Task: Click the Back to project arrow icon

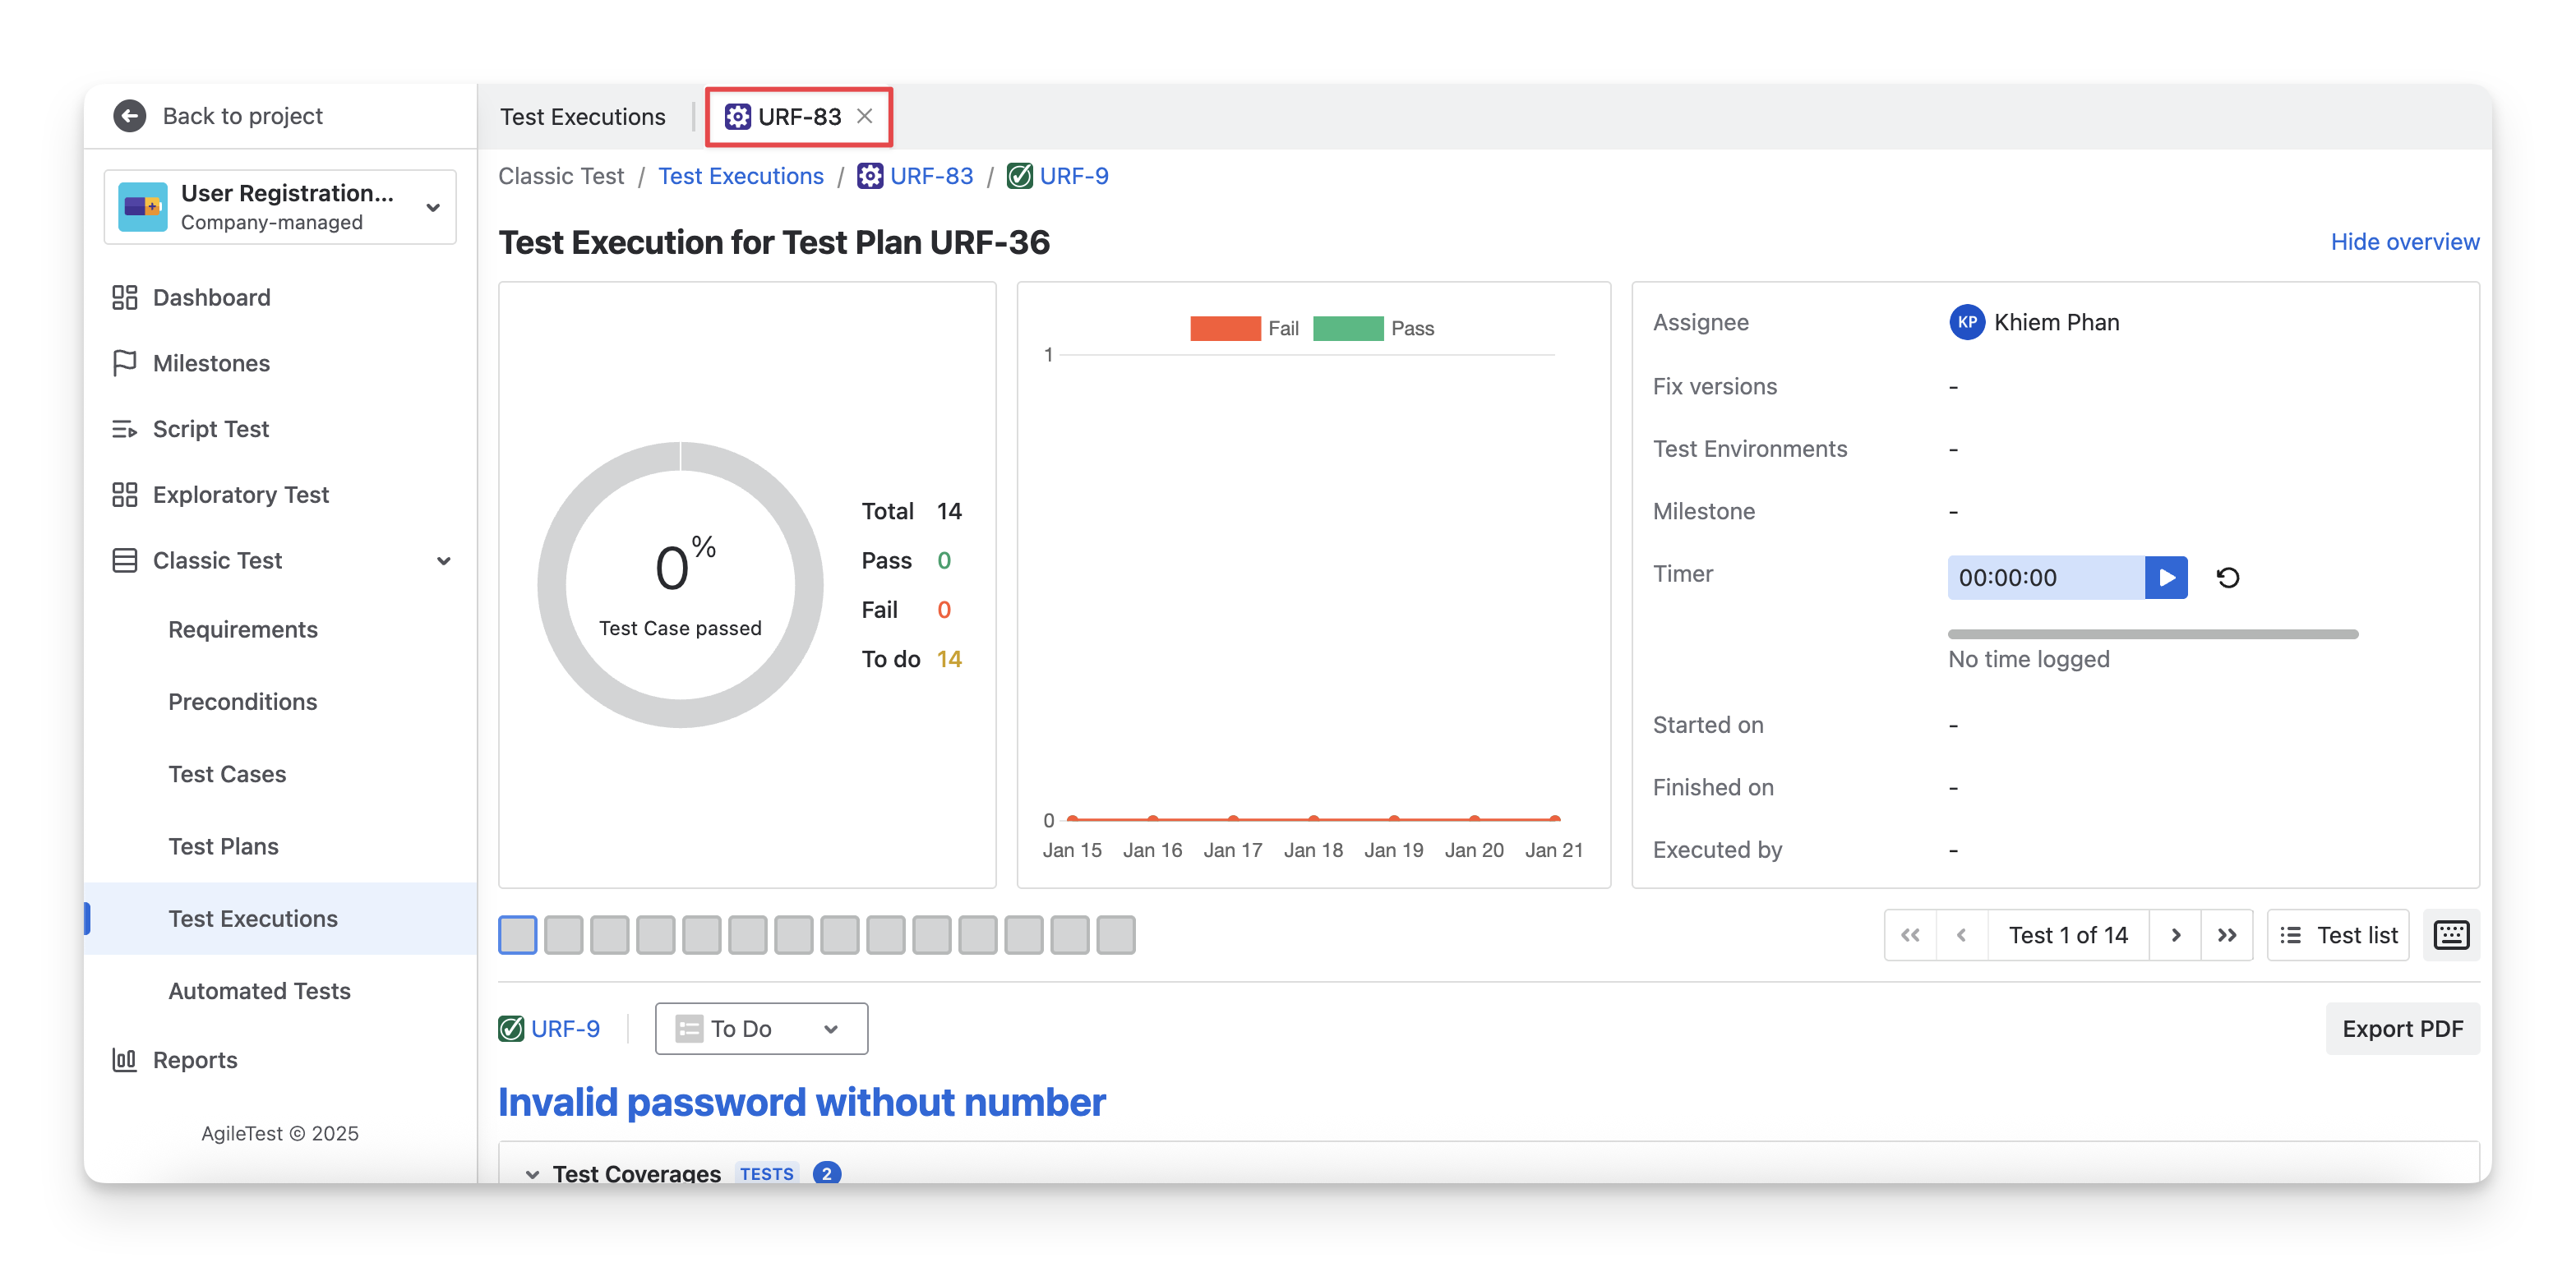Action: tap(129, 116)
